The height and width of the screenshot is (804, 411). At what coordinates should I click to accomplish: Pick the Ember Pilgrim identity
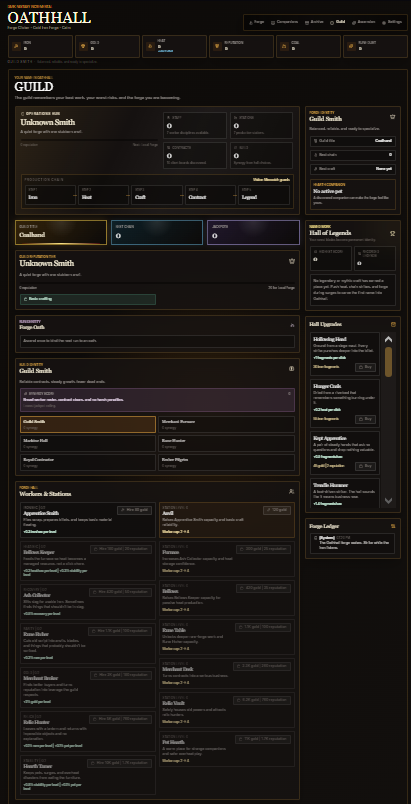(227, 462)
